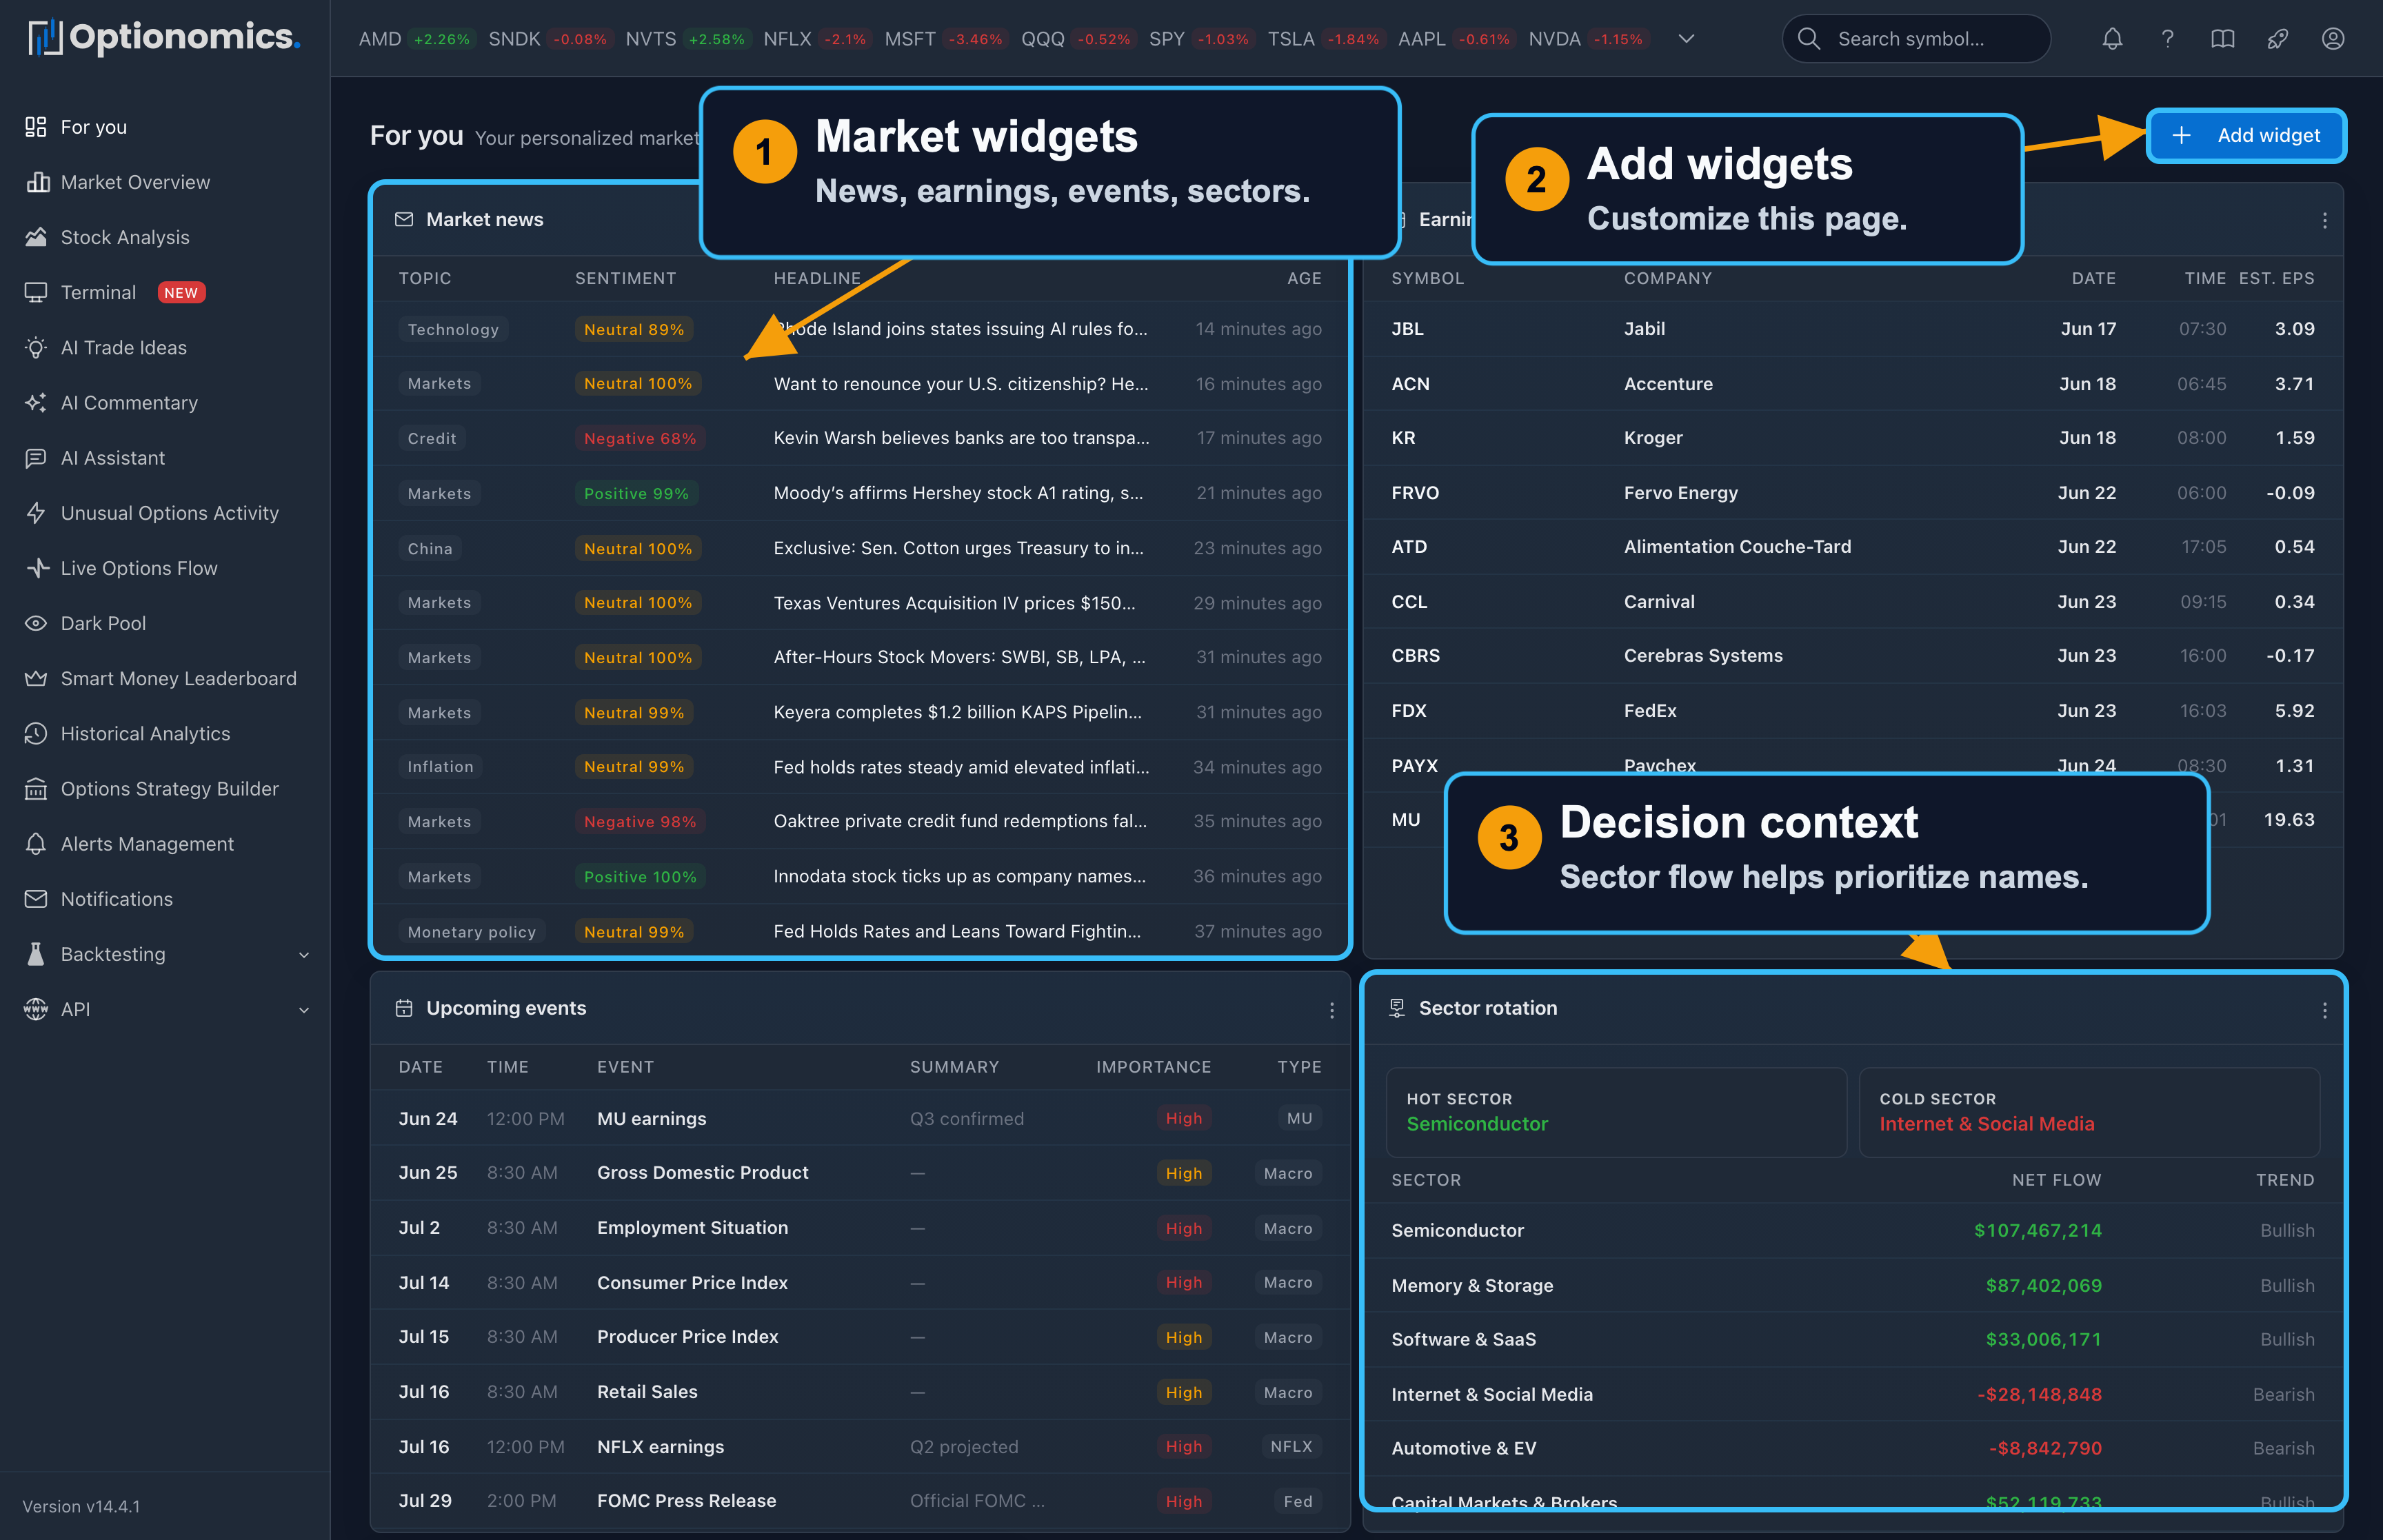This screenshot has height=1540, width=2383.
Task: Click the help question mark icon
Action: 2167,39
